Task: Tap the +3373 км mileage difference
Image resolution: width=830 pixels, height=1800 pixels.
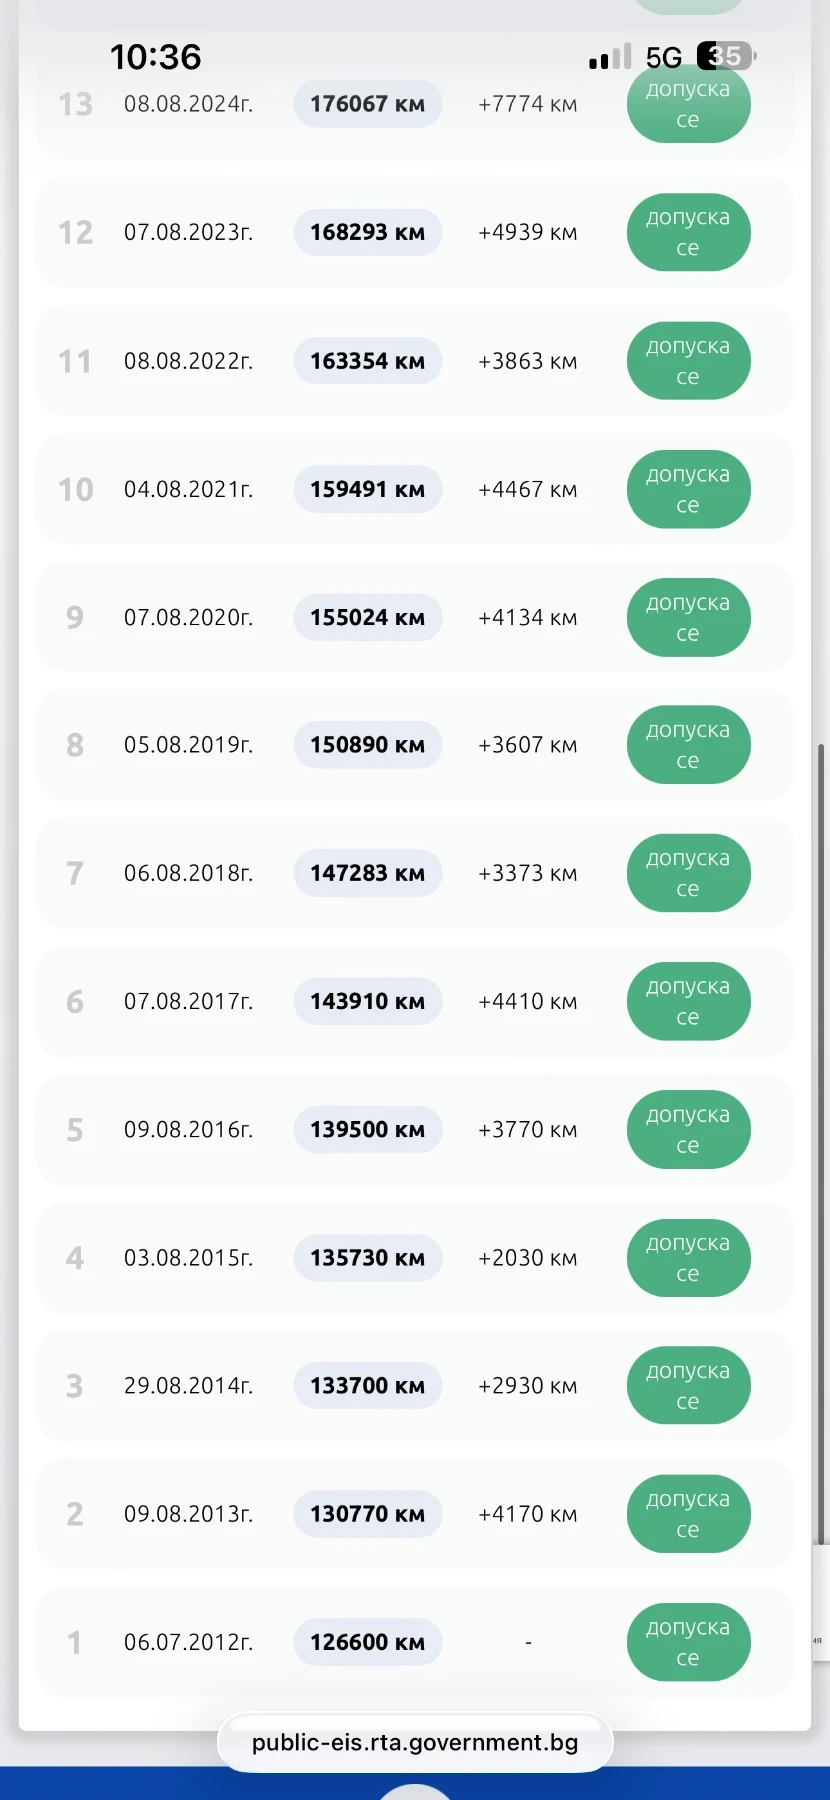Action: tap(527, 873)
